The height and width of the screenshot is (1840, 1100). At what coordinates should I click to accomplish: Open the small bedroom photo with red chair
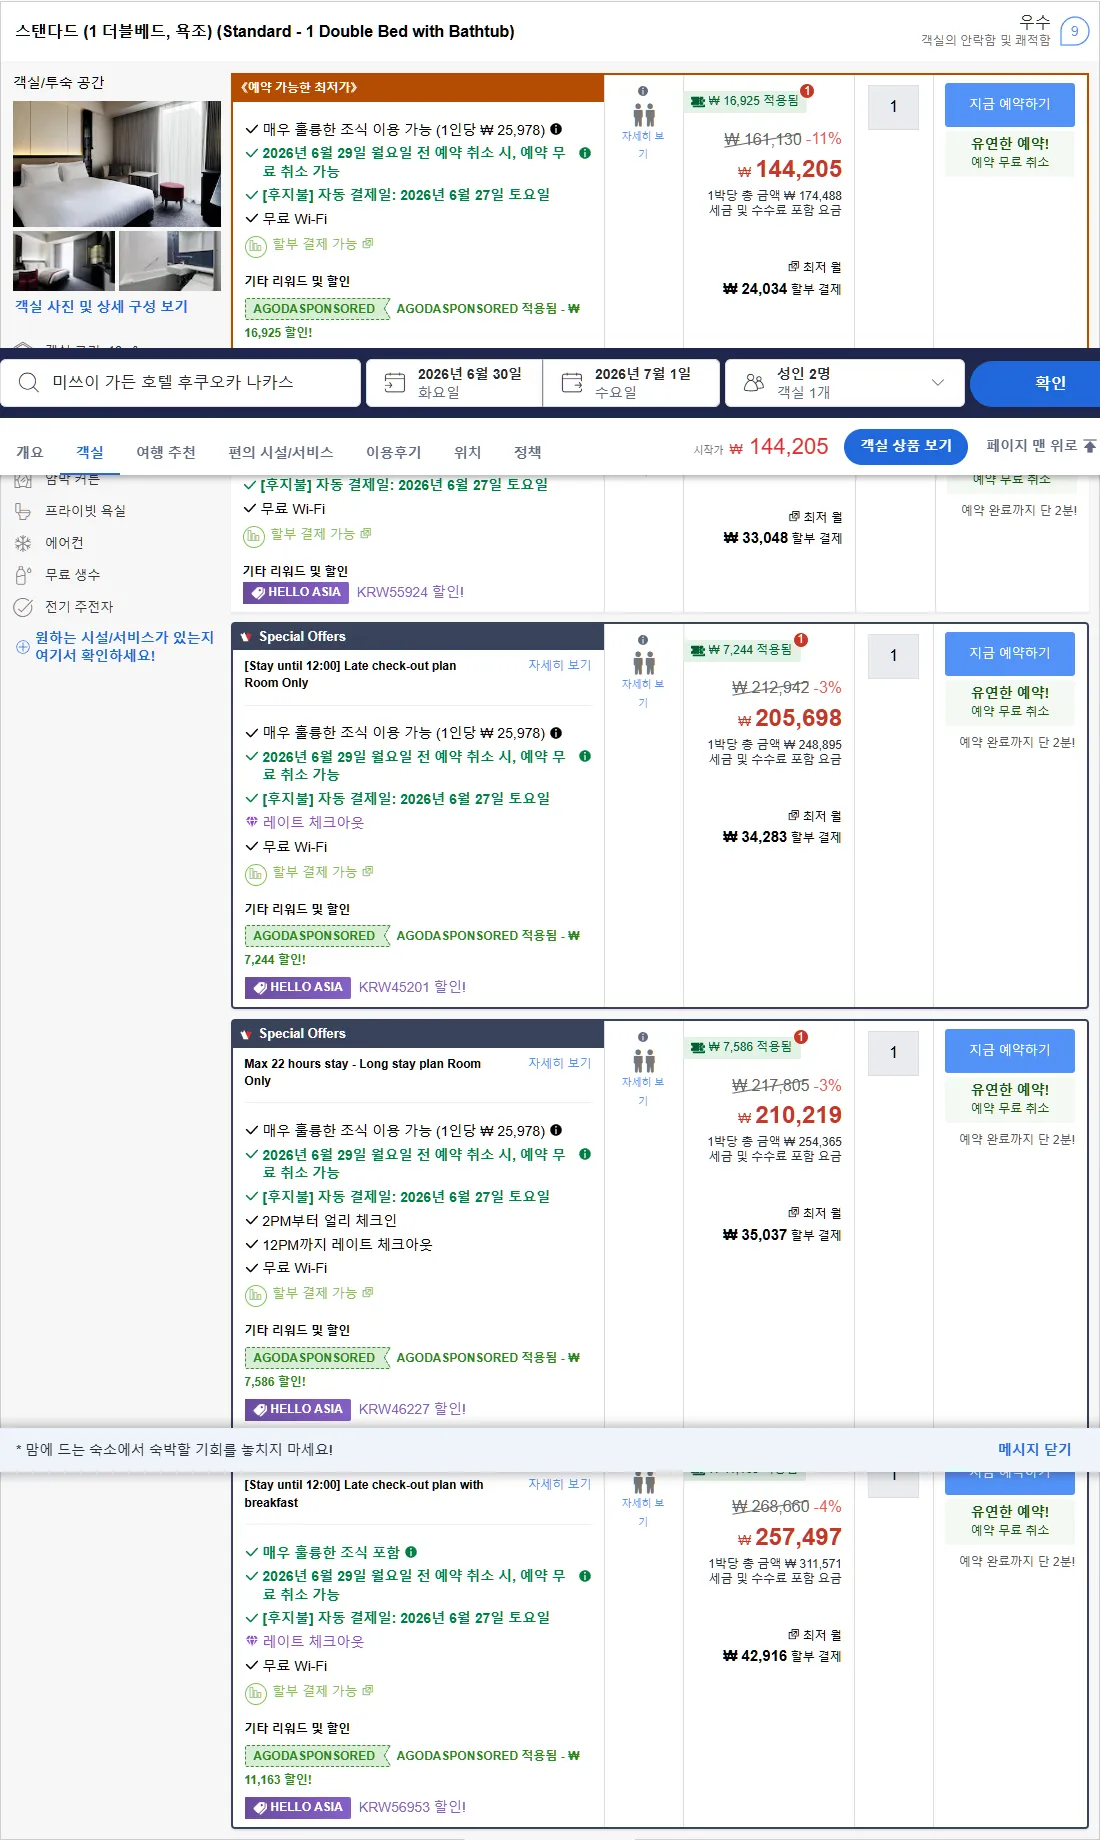click(64, 261)
